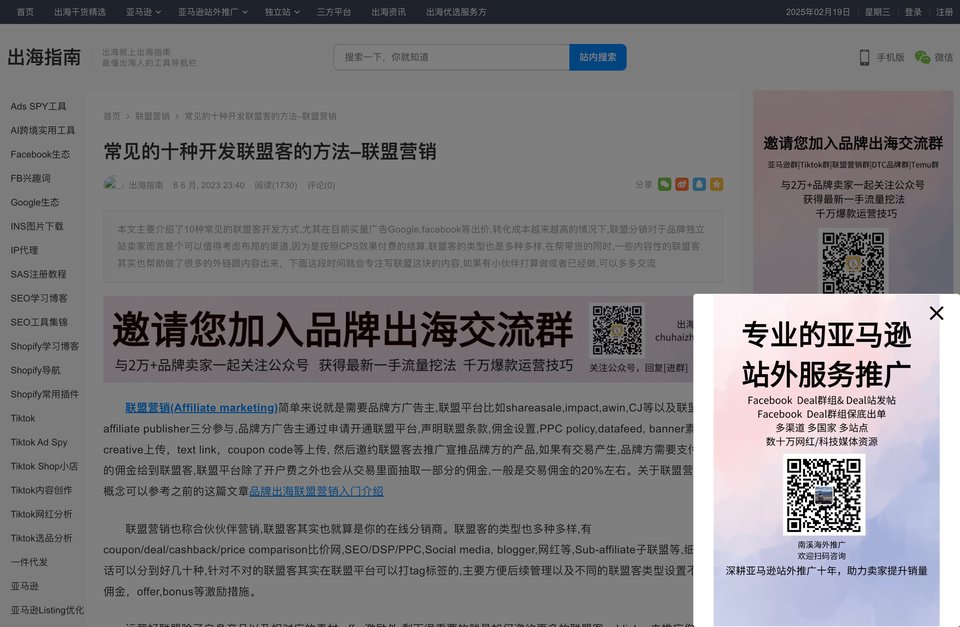This screenshot has height=627, width=960.
Task: Click the article author name 出海指南
Action: tap(146, 185)
